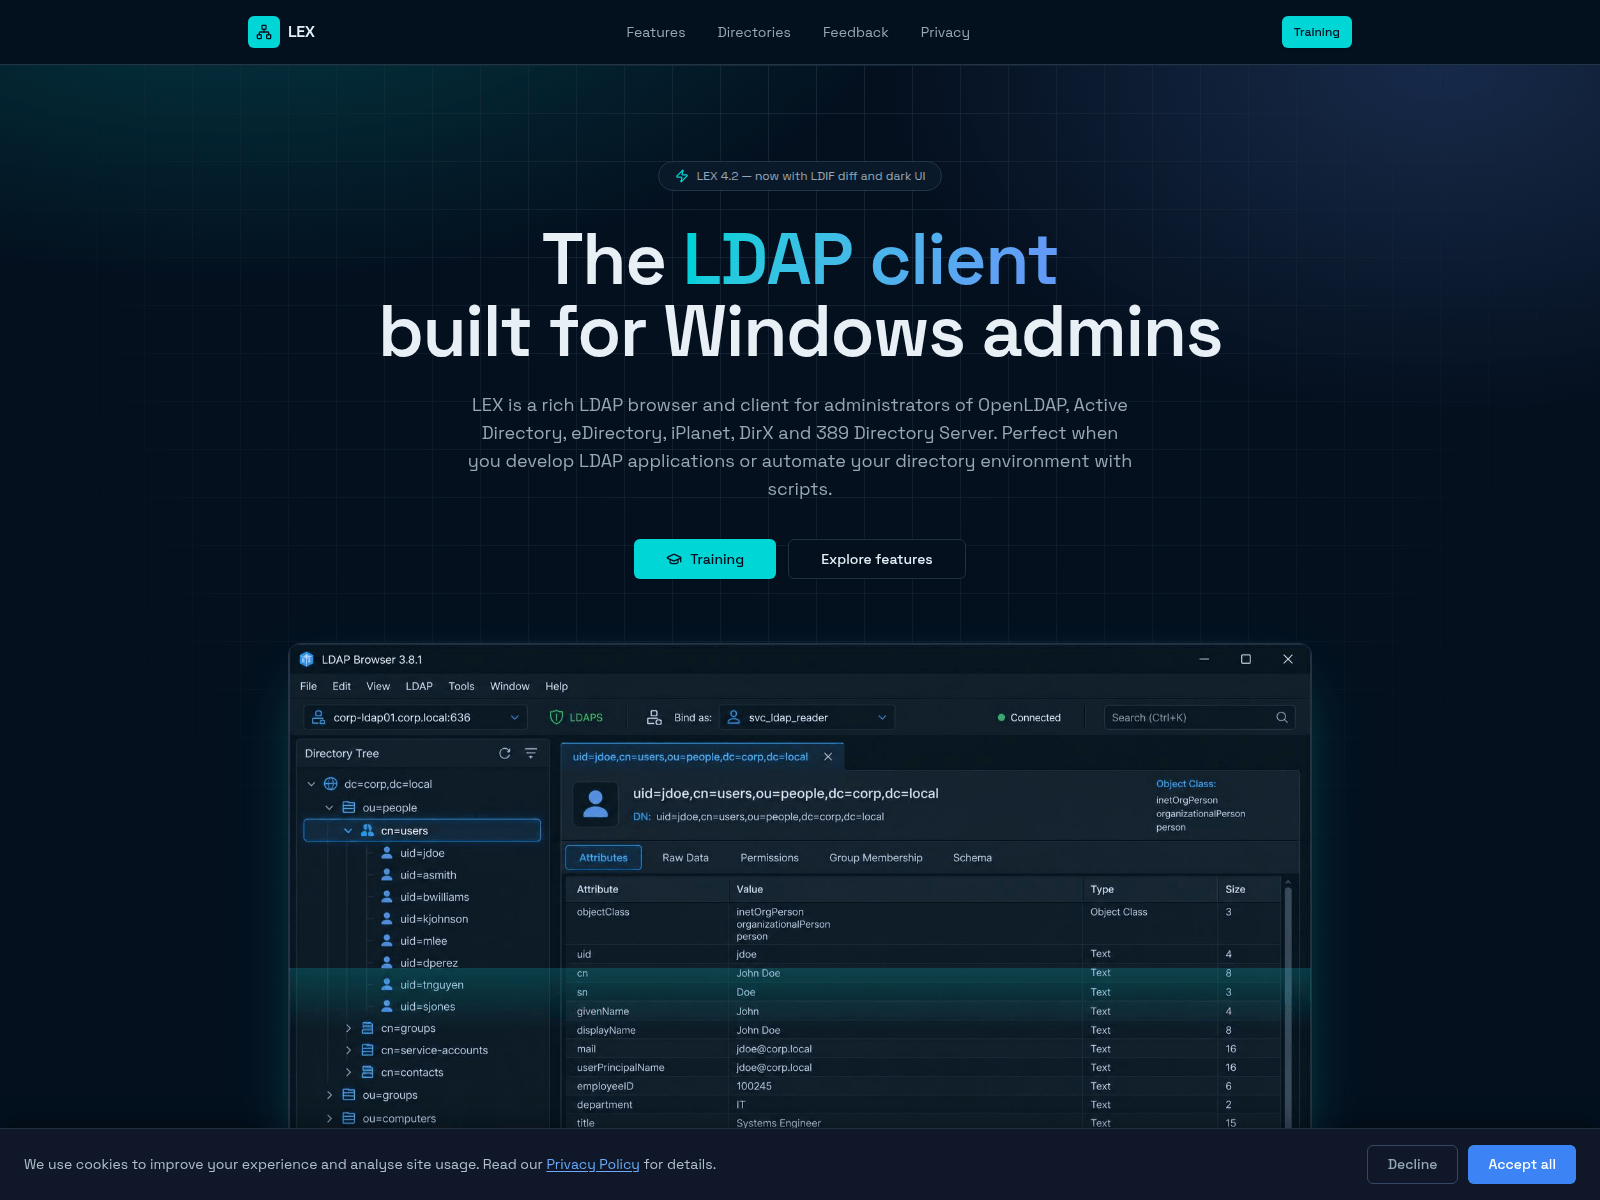Open the LDAP menu
Viewport: 1600px width, 1200px height.
tap(419, 686)
